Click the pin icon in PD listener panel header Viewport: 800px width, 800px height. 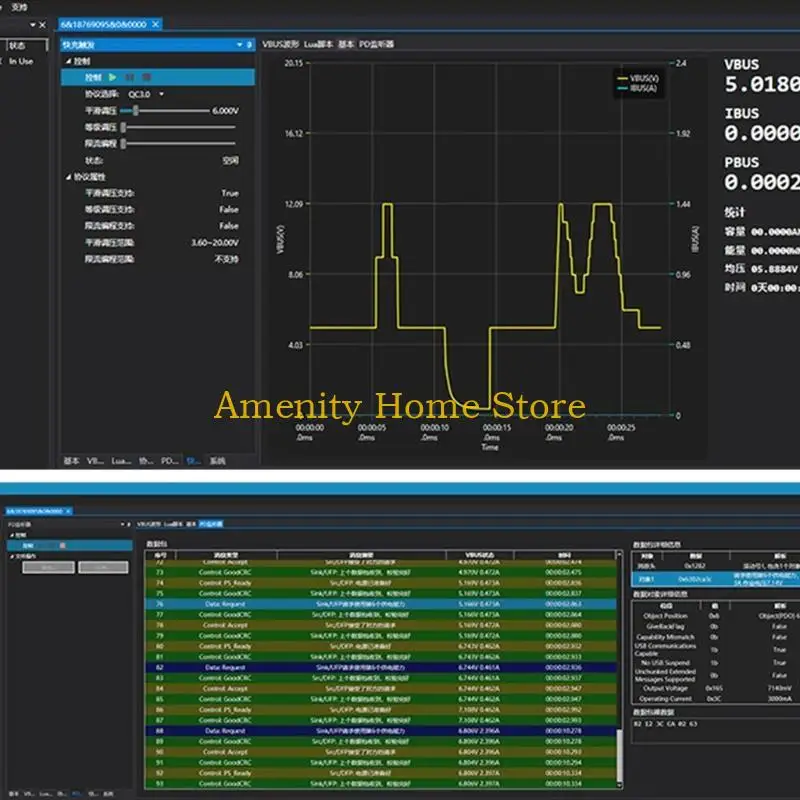click(x=128, y=524)
